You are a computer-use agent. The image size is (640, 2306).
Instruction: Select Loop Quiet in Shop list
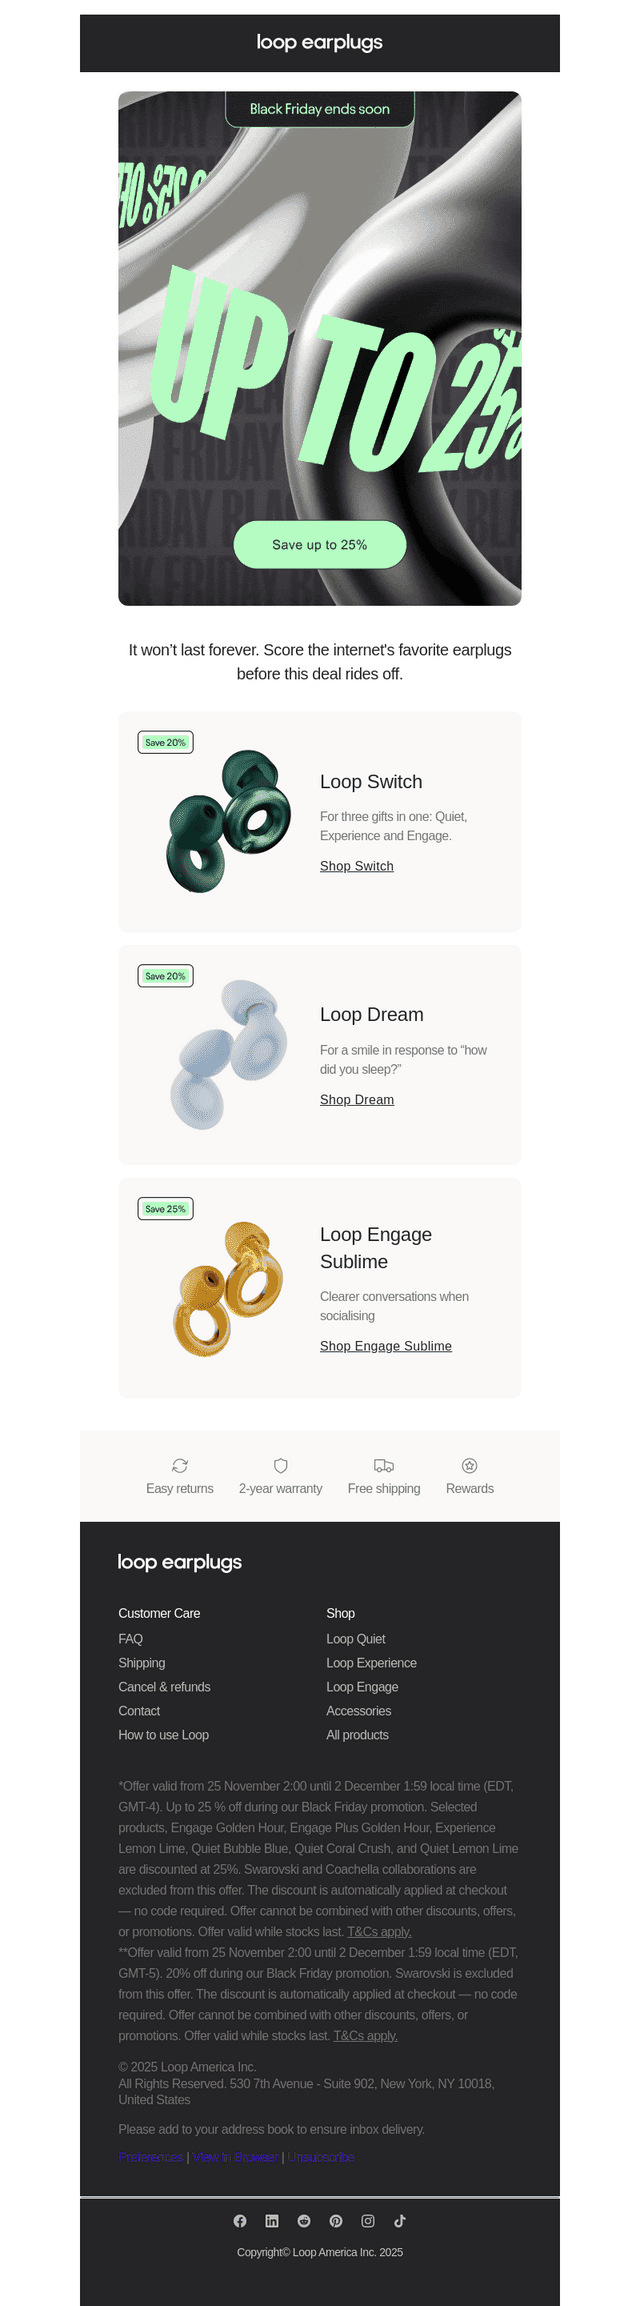(x=356, y=1639)
